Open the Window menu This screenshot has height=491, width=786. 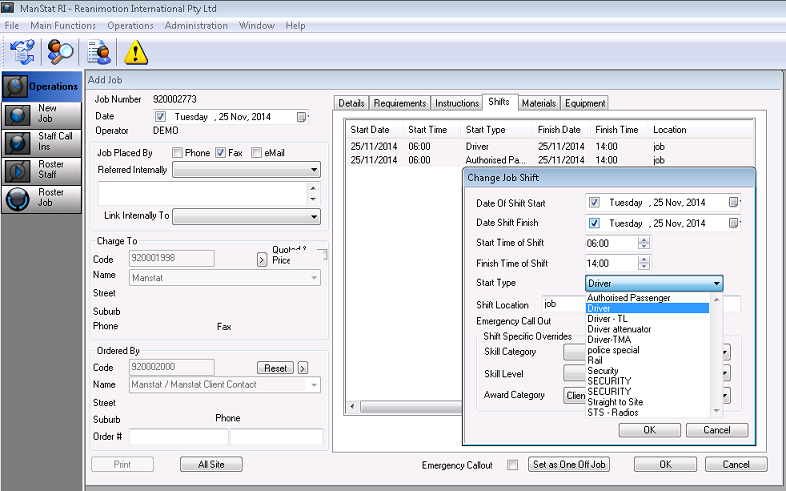tap(257, 26)
